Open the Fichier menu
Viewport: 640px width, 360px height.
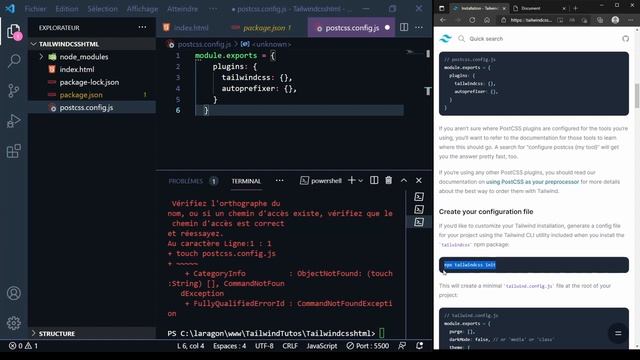pos(35,9)
